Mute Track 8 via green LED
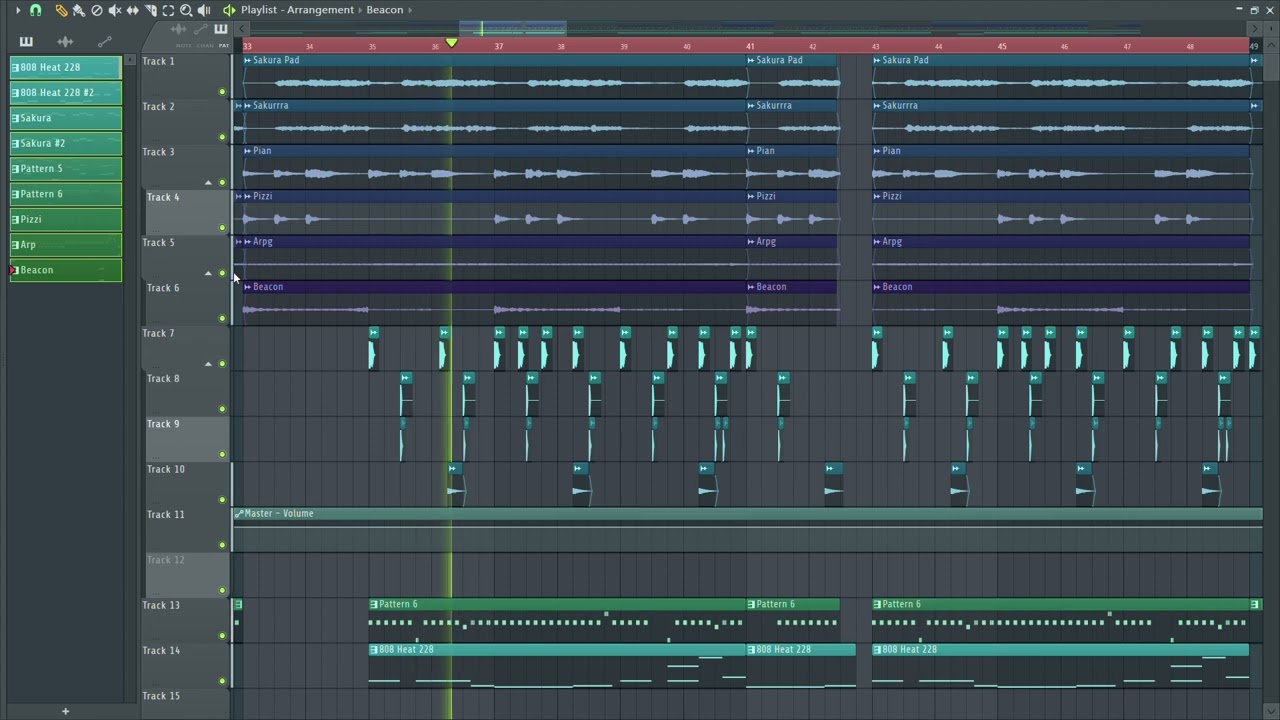1280x720 pixels. pos(222,409)
